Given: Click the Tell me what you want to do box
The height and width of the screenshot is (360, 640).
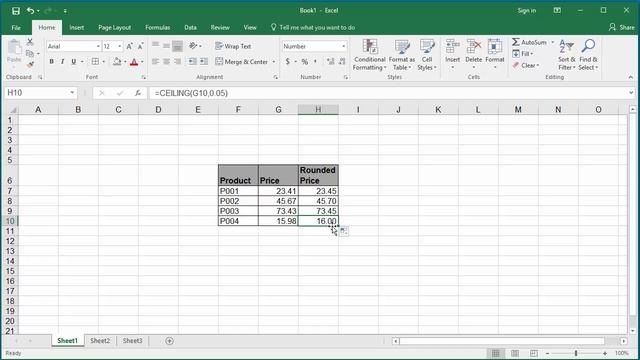Looking at the screenshot, I should tap(313, 27).
